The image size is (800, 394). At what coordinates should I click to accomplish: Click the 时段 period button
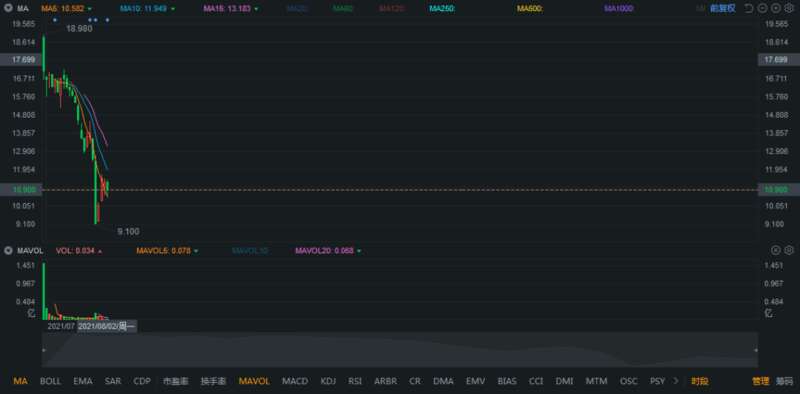(699, 381)
